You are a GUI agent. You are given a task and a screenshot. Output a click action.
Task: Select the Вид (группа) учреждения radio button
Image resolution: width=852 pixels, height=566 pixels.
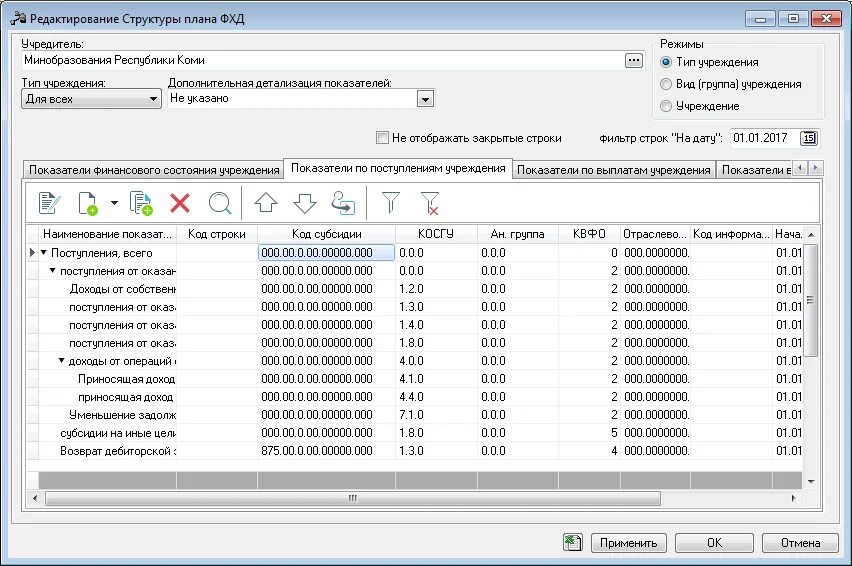pos(666,84)
